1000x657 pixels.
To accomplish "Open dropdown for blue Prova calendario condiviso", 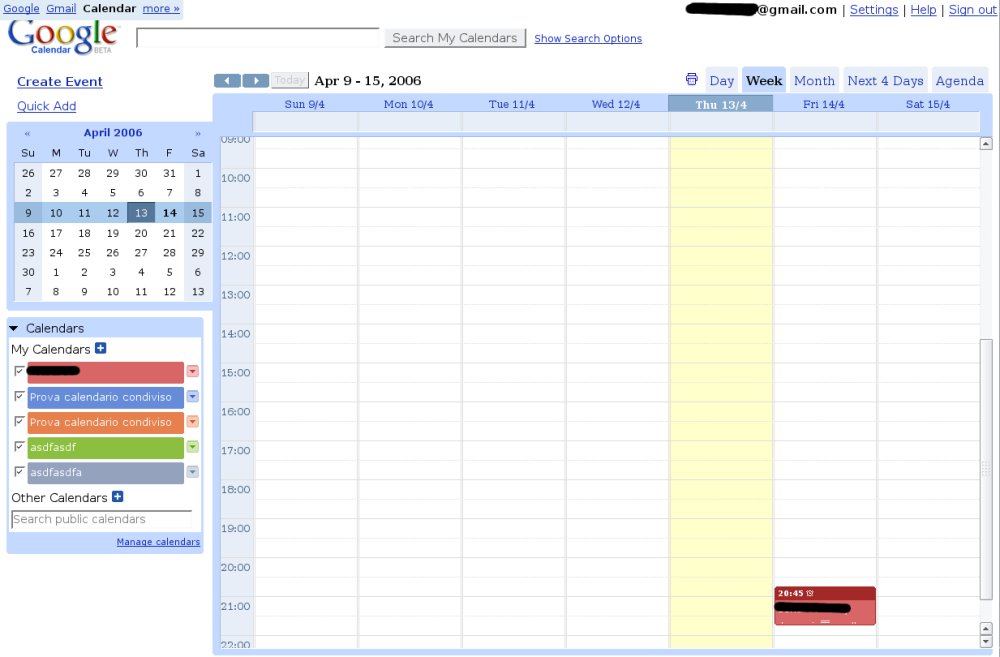I will click(192, 397).
